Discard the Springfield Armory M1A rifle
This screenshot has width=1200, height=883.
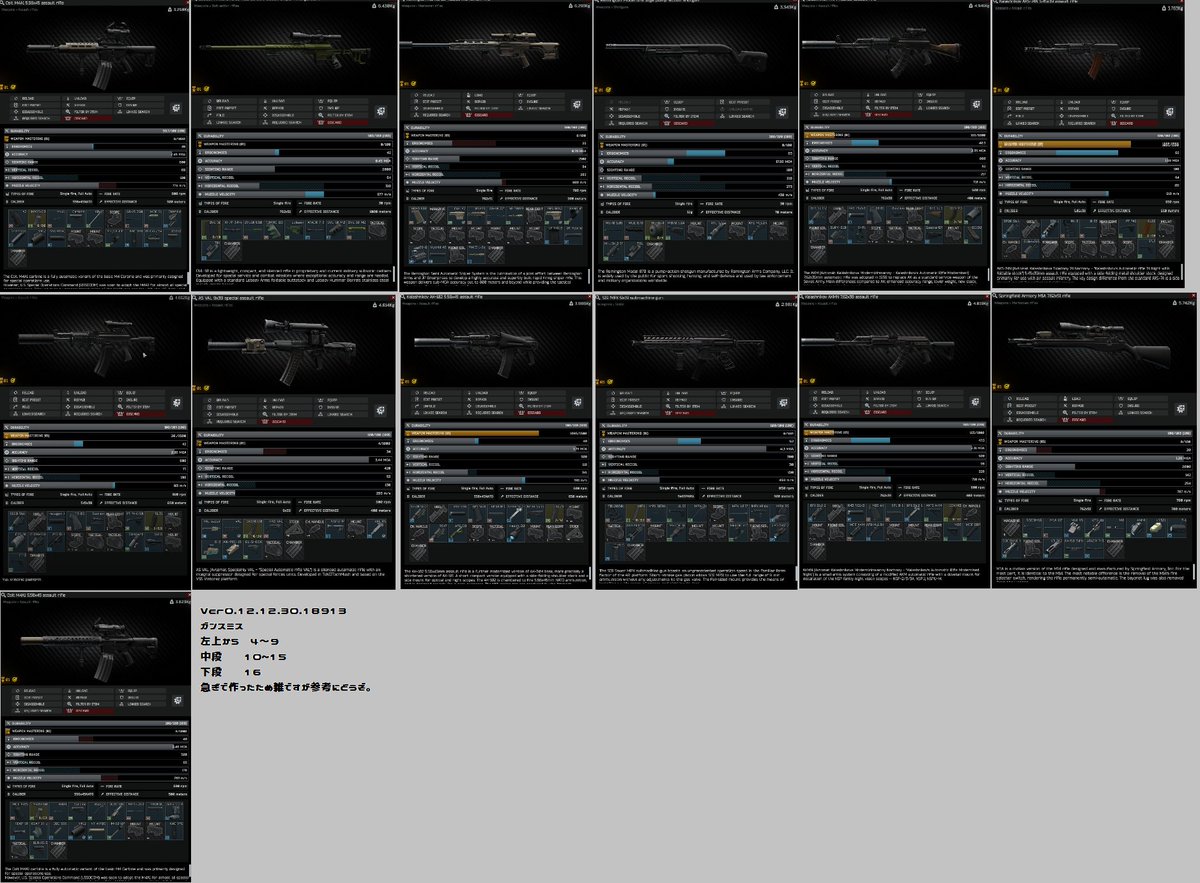[1086, 420]
